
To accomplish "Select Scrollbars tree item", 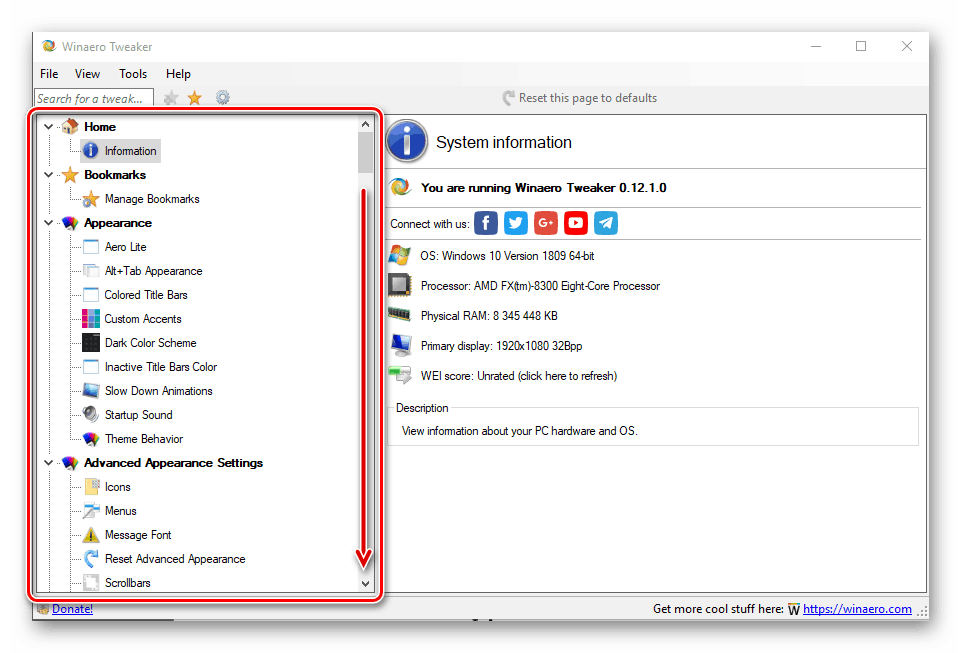I will coord(127,583).
